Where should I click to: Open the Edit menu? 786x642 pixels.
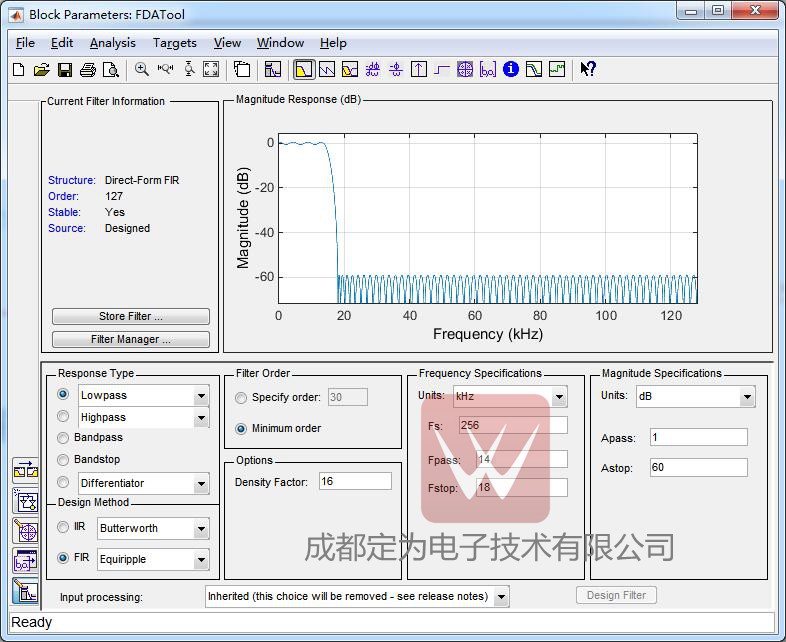pyautogui.click(x=62, y=43)
